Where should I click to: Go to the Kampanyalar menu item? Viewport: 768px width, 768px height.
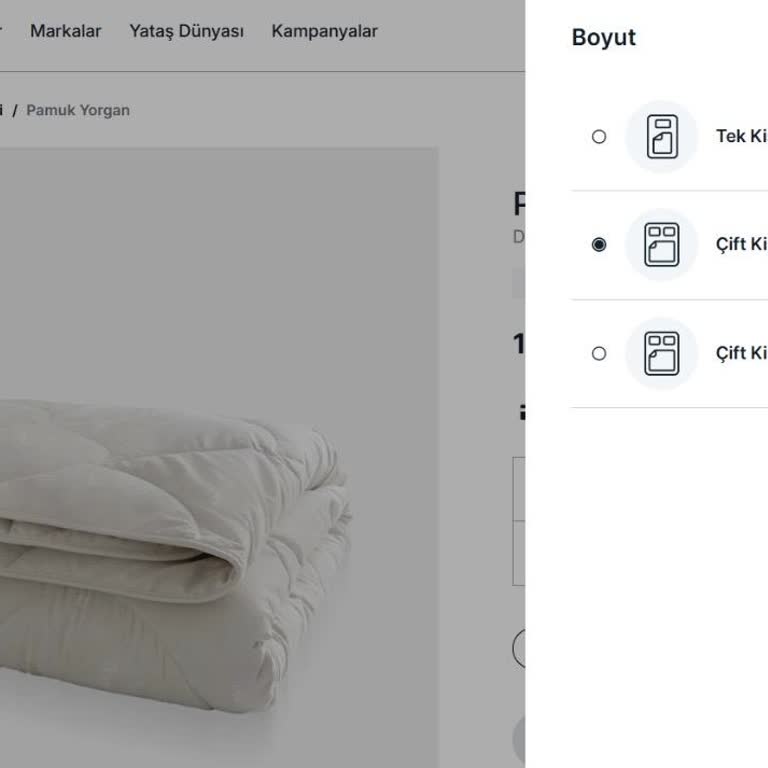[x=324, y=31]
